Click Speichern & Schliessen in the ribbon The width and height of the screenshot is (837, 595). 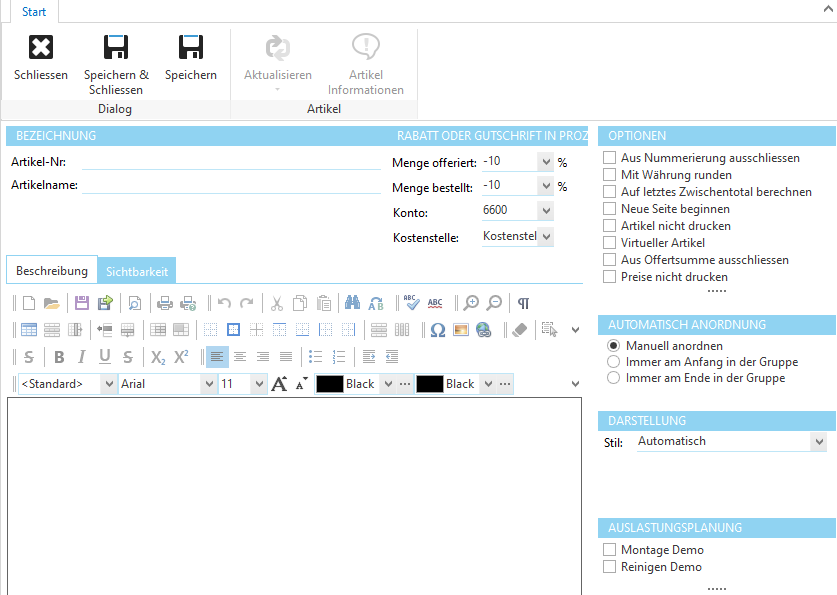tap(116, 47)
